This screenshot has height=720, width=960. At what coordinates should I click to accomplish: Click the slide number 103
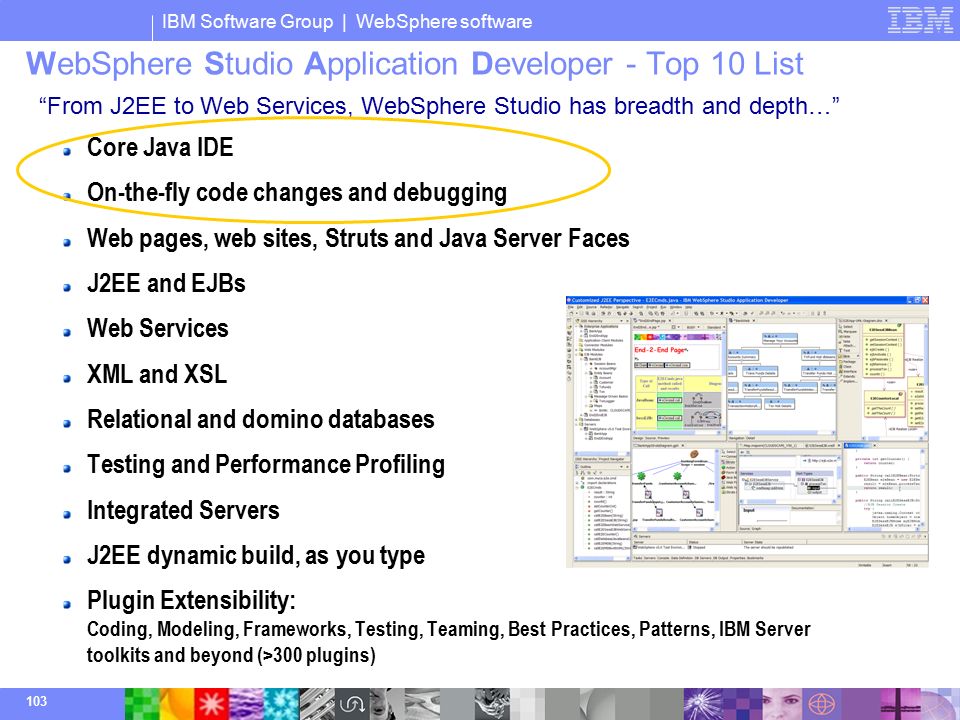pos(37,701)
